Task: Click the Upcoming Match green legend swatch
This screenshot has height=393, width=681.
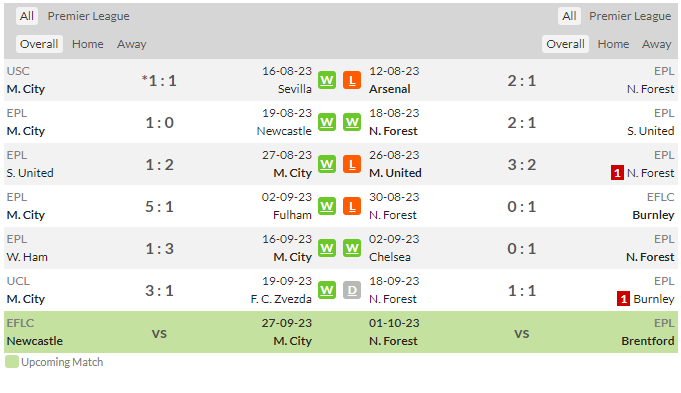Action: (x=12, y=362)
